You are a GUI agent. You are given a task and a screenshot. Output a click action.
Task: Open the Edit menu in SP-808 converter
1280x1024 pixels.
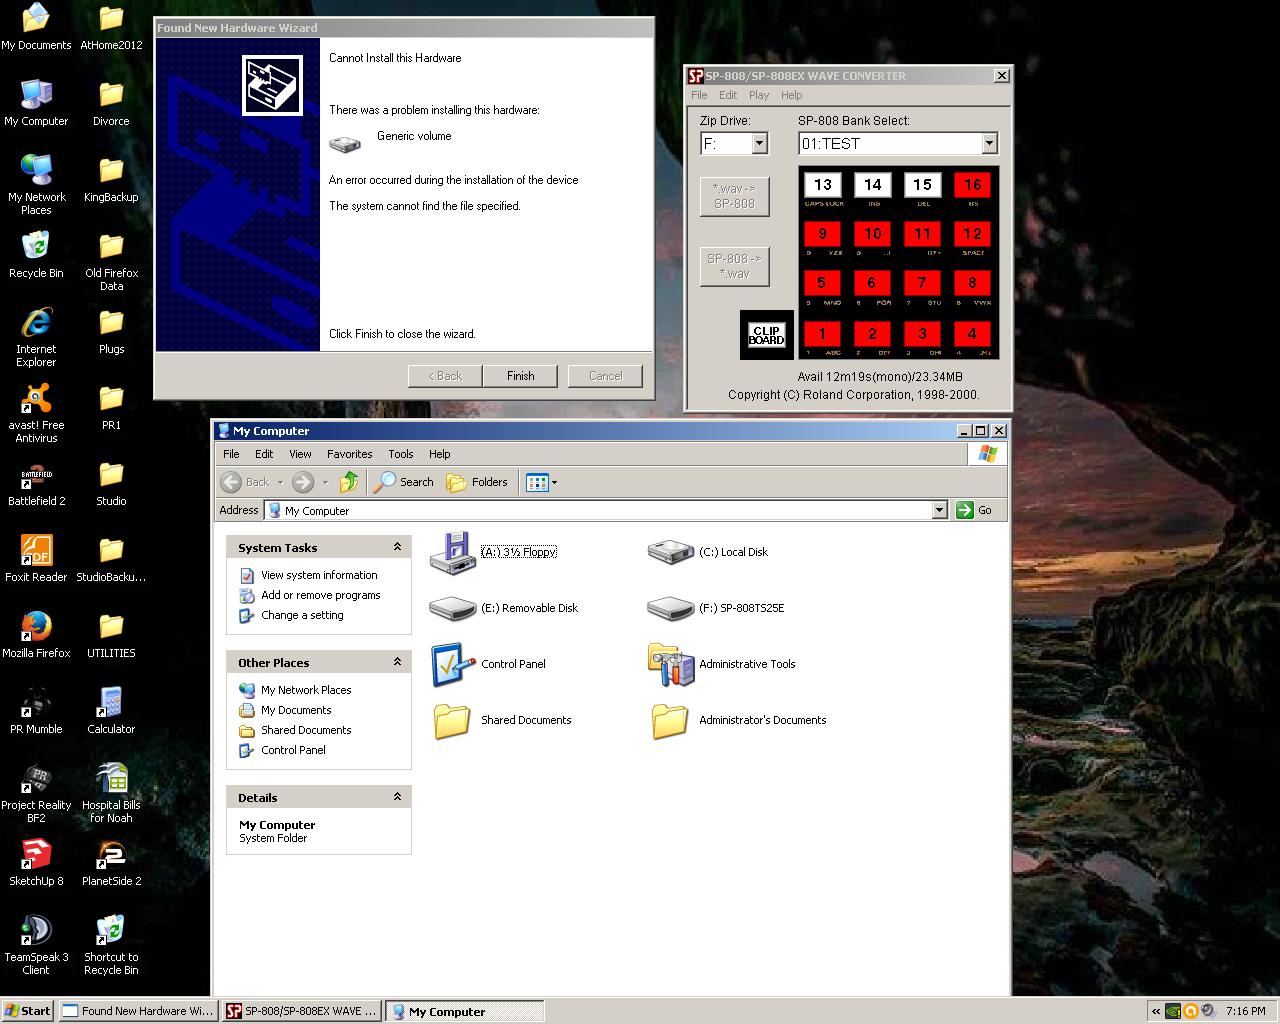point(728,95)
